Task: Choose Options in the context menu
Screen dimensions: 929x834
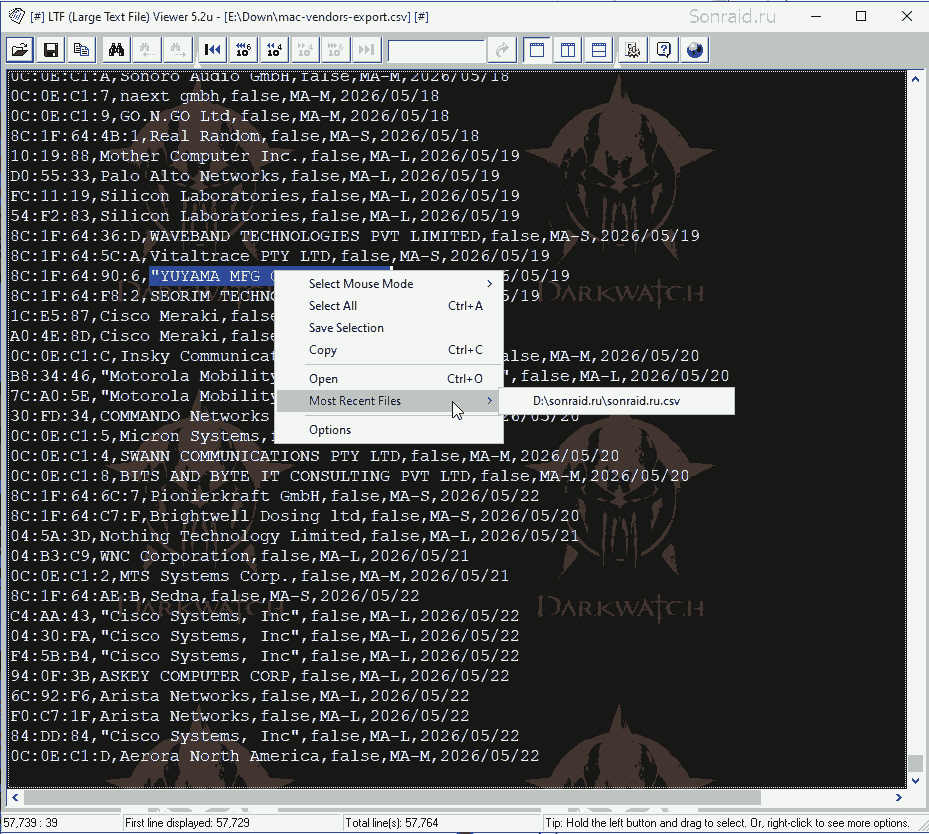Action: (x=389, y=429)
